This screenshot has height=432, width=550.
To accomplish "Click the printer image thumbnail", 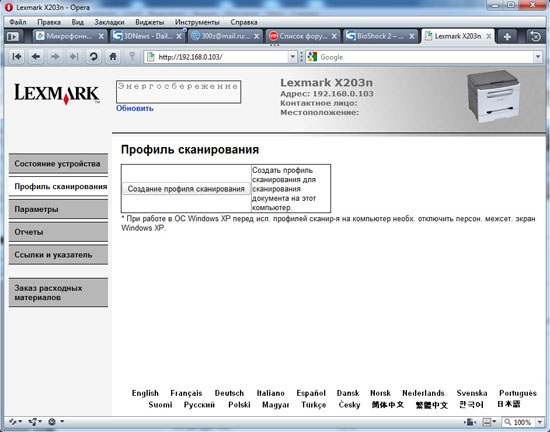I will pyautogui.click(x=493, y=96).
